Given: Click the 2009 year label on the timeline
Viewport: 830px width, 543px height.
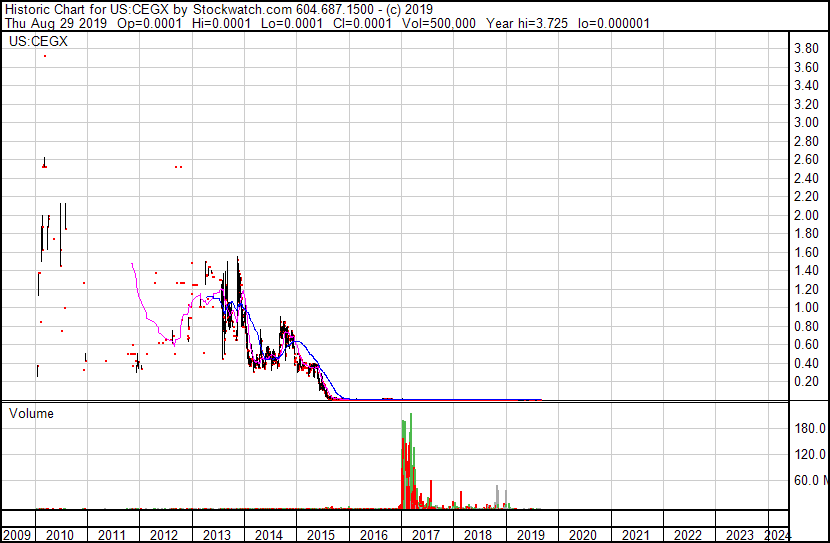Looking at the screenshot, I should tap(17, 535).
